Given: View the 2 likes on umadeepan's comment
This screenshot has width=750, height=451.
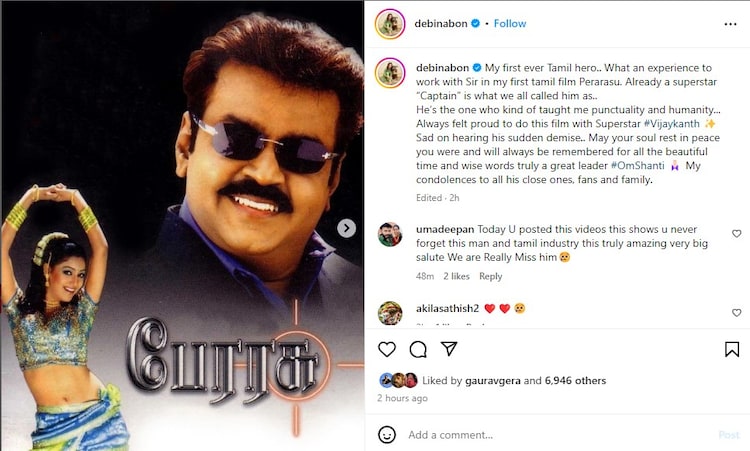Looking at the screenshot, I should (x=456, y=276).
